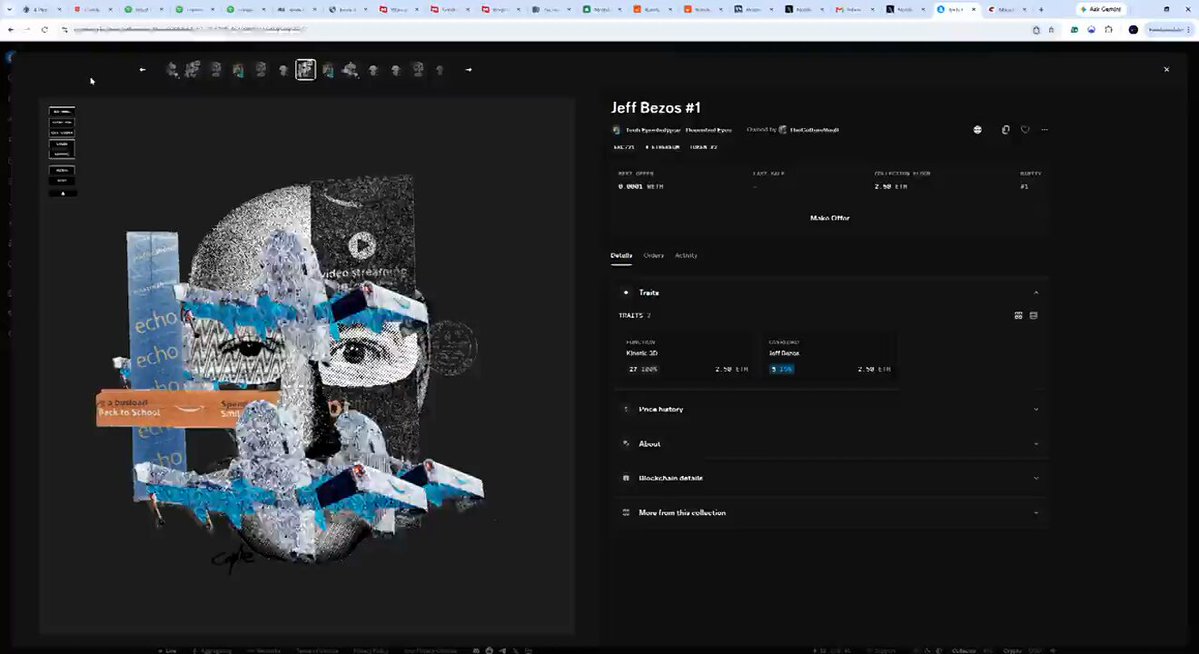This screenshot has height=654, width=1199.
Task: Switch traits to grid view
Action: pyautogui.click(x=1019, y=315)
